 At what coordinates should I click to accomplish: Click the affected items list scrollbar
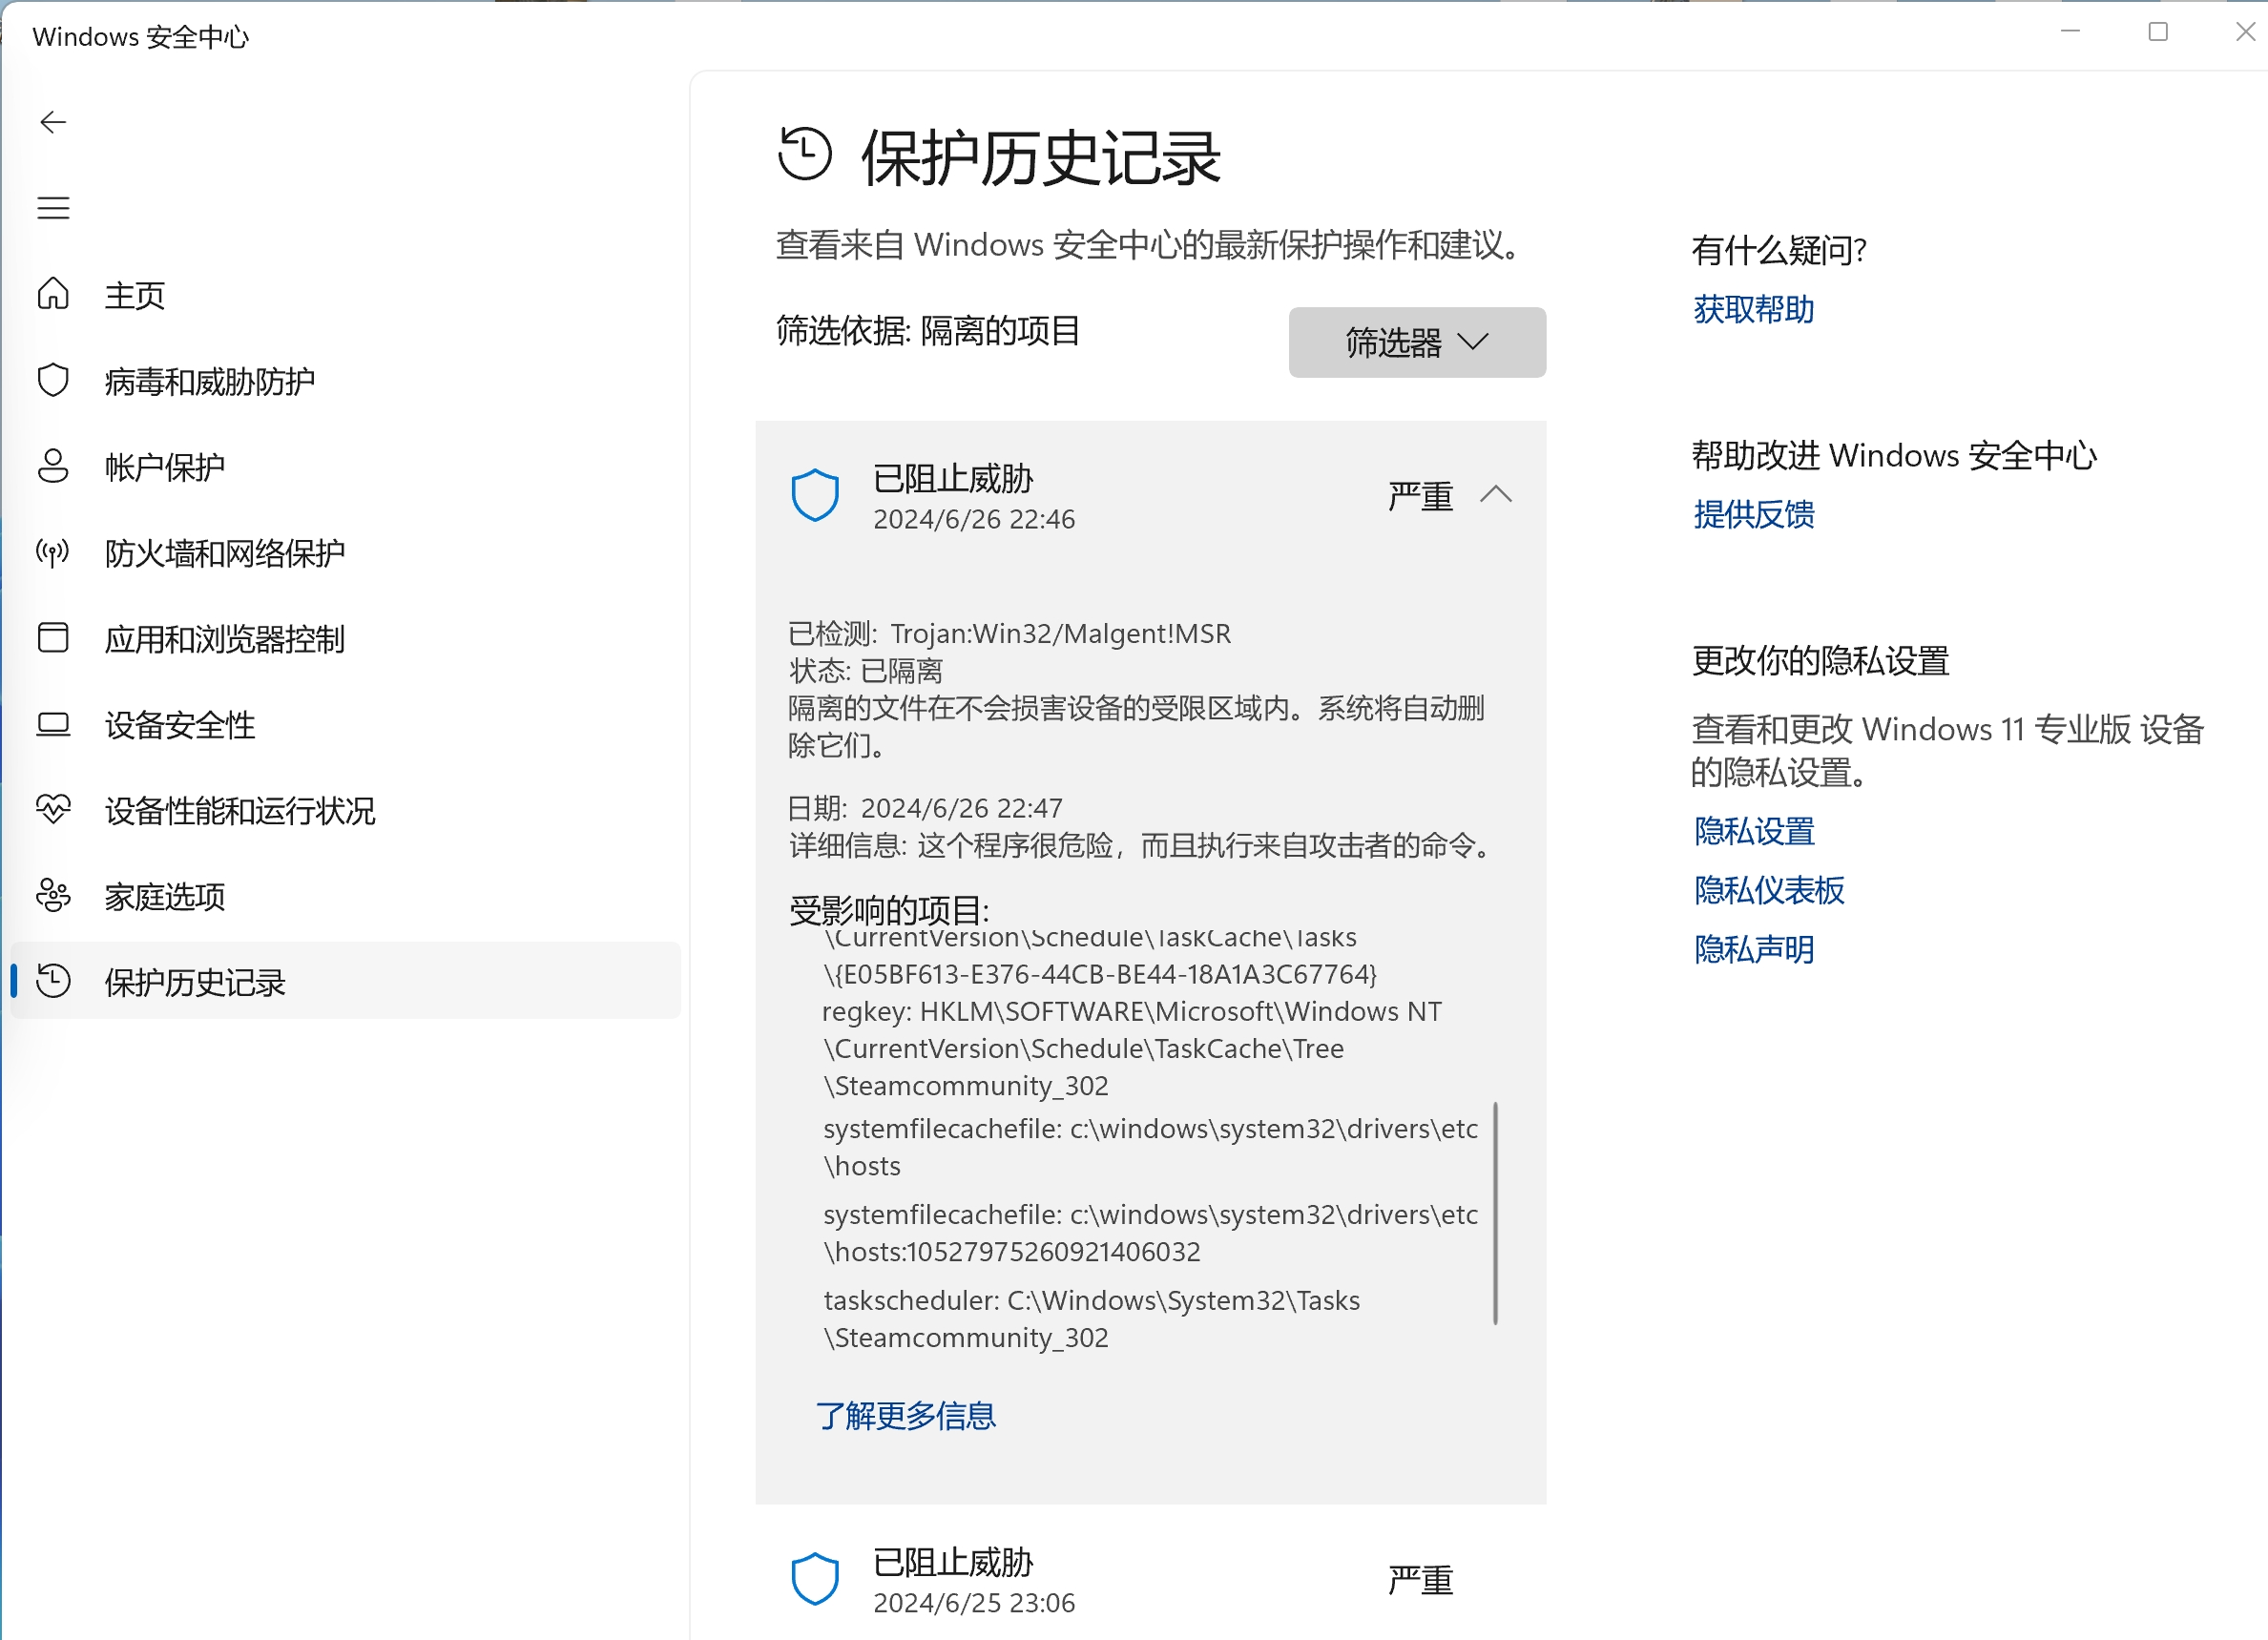1496,1213
